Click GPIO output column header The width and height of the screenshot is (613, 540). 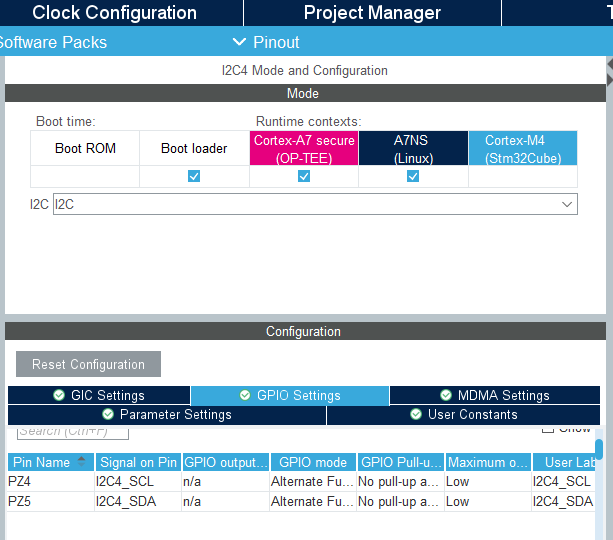click(x=226, y=462)
